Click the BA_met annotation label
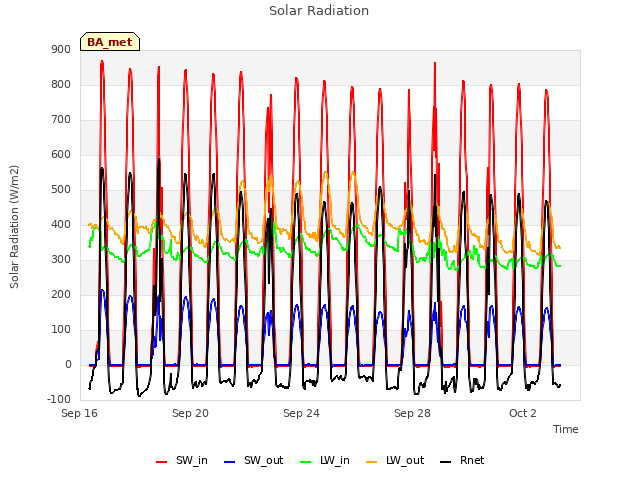The height and width of the screenshot is (480, 640). (110, 42)
